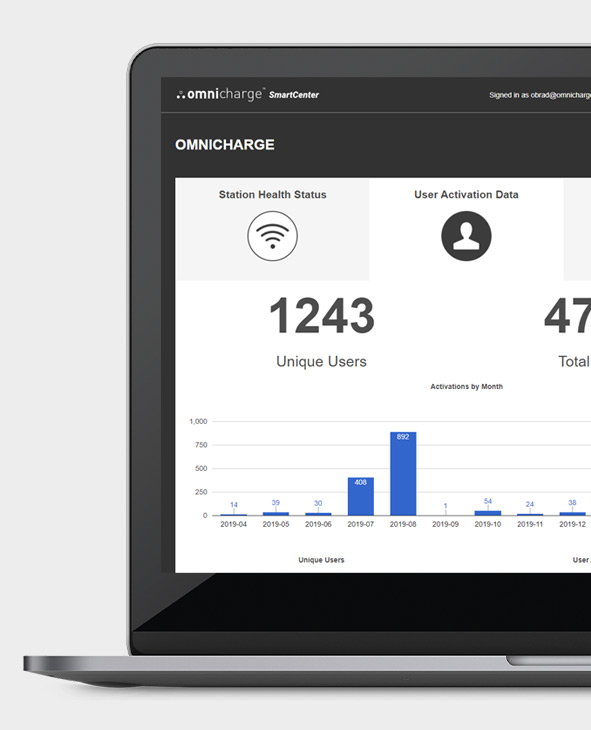Click the value 1 above 2019-09
The image size is (591, 730).
[x=445, y=506]
